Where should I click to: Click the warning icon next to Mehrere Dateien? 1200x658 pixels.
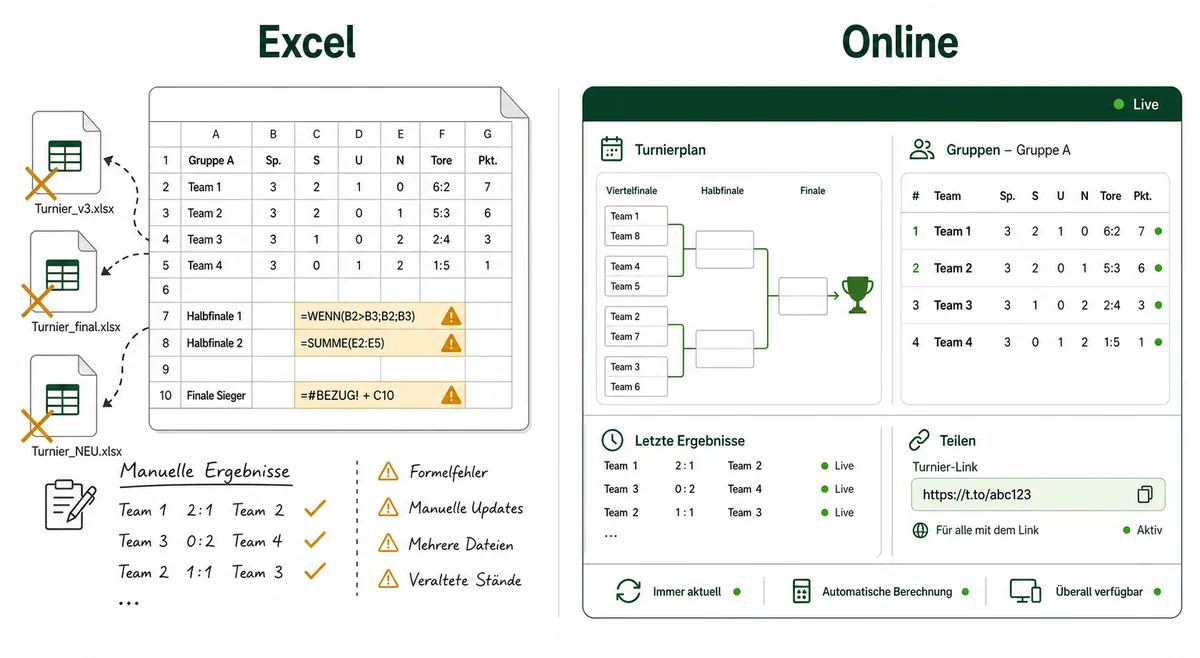[x=388, y=544]
